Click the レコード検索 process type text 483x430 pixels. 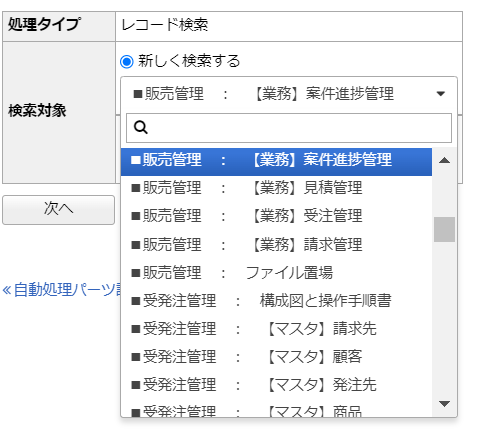click(x=165, y=25)
